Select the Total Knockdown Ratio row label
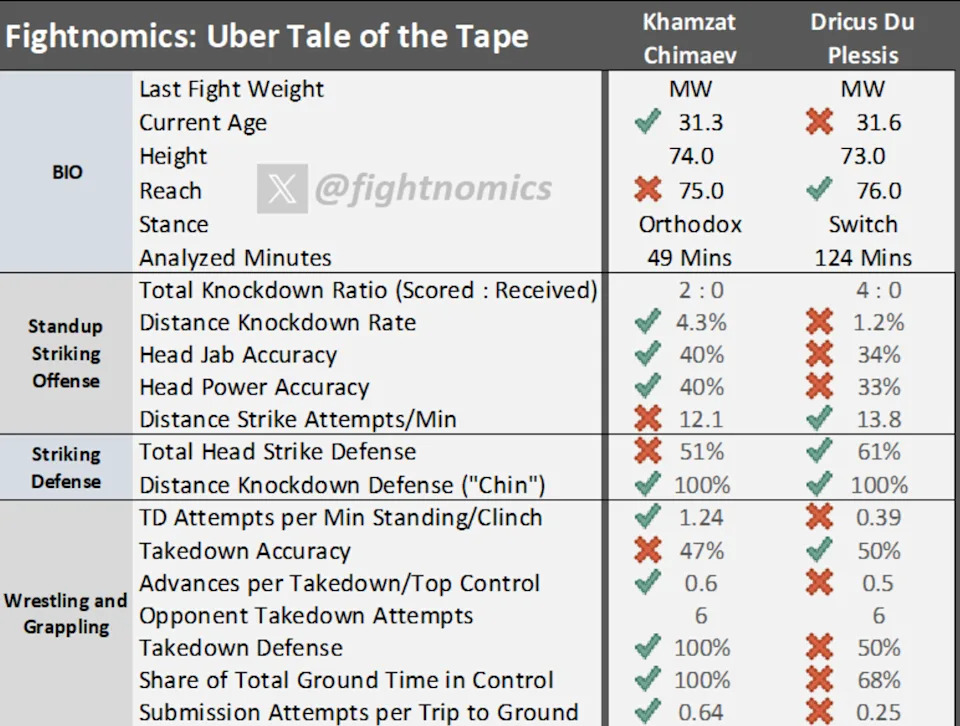The height and width of the screenshot is (726, 960). (x=368, y=290)
